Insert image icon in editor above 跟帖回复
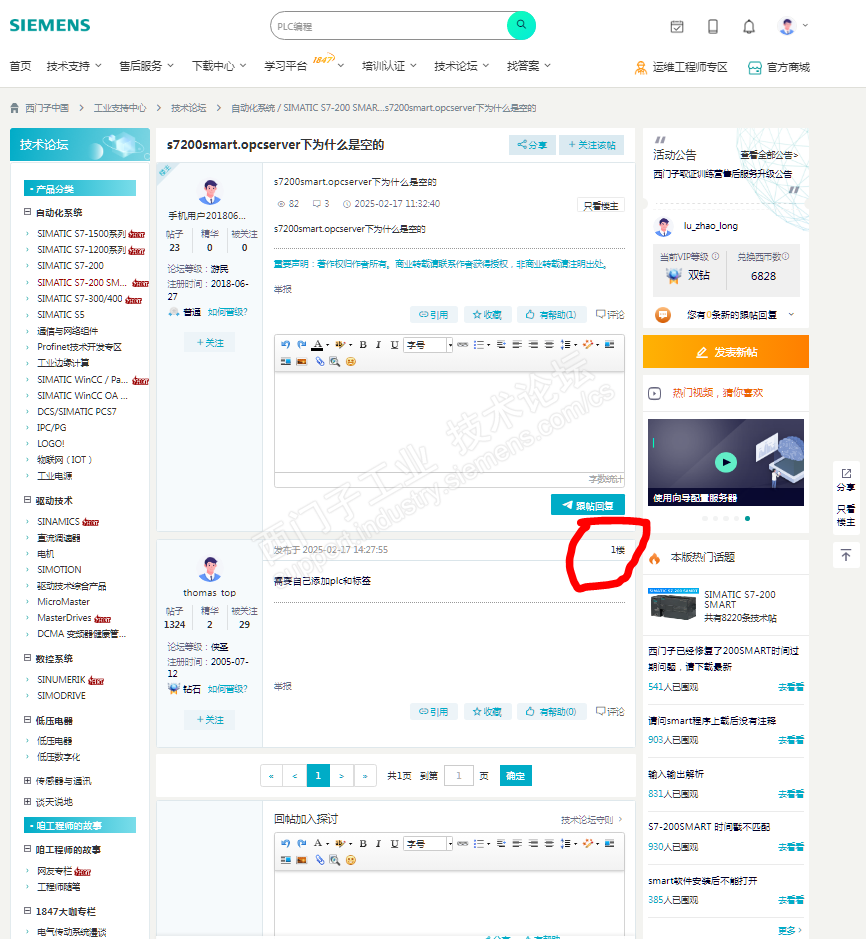This screenshot has height=939, width=866. tap(302, 361)
